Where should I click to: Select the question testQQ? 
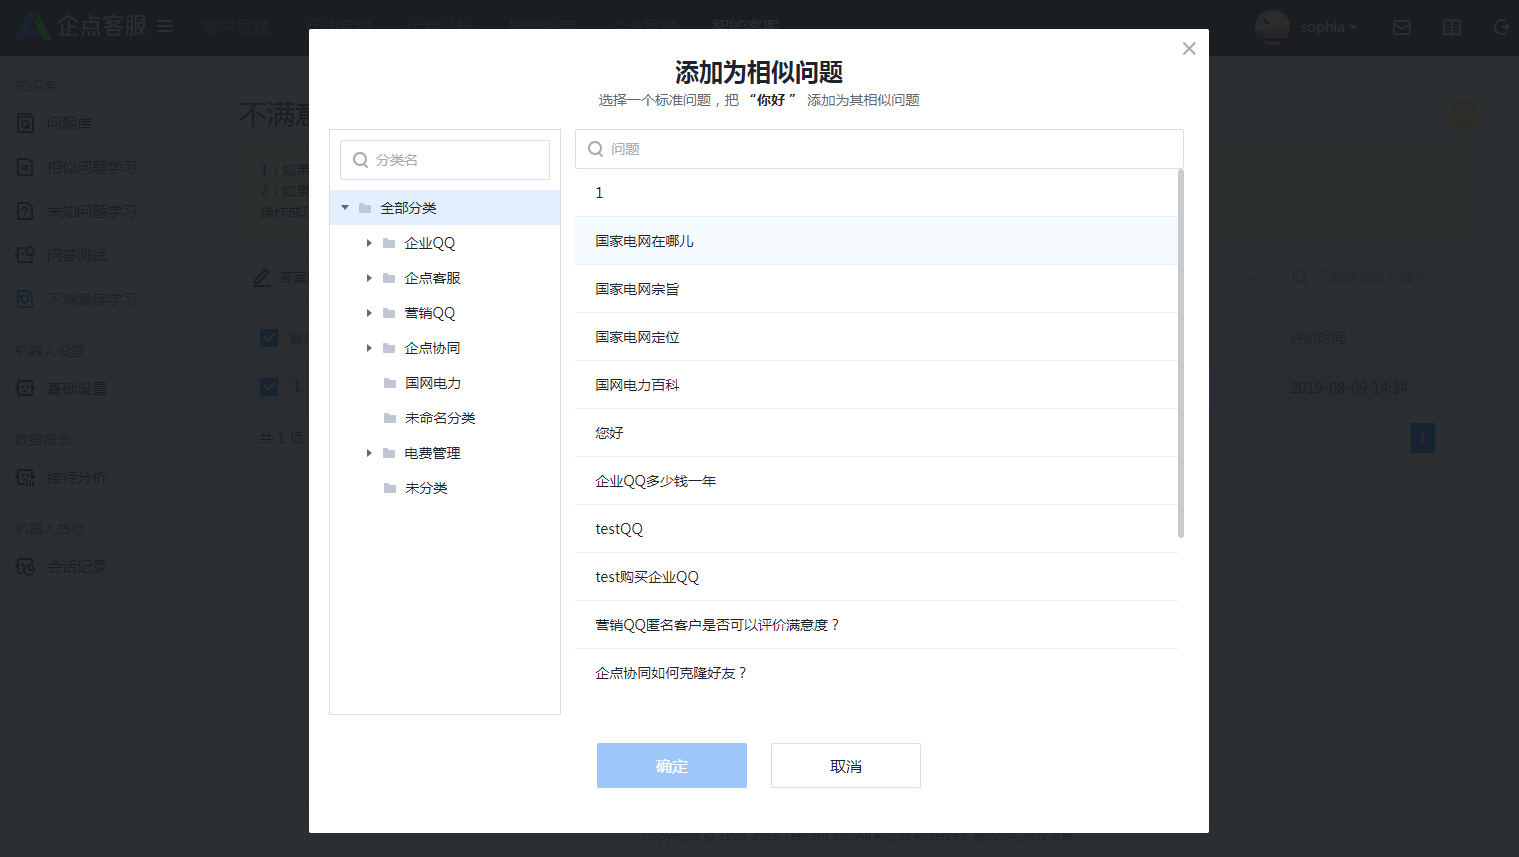877,529
